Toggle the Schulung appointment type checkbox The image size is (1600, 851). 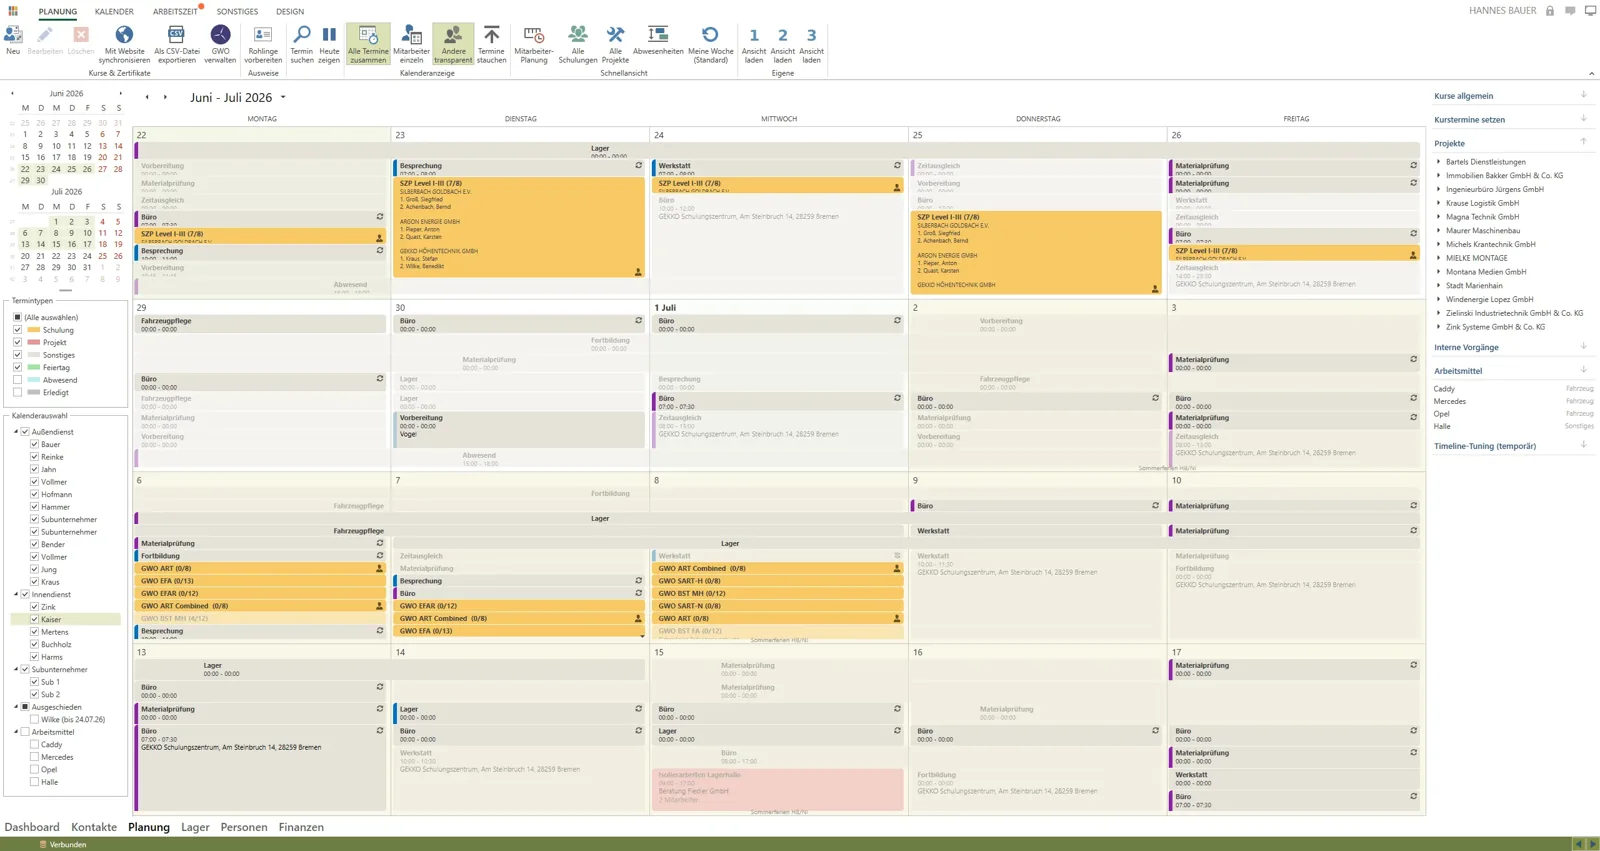(18, 330)
